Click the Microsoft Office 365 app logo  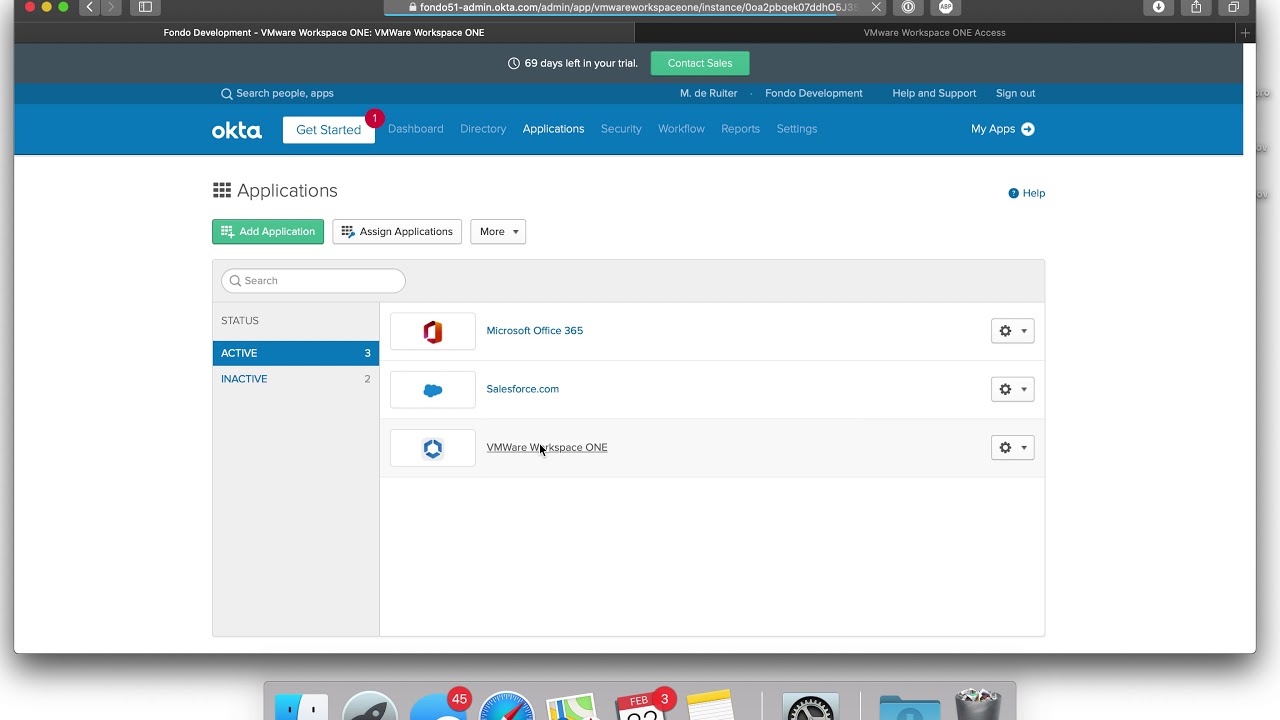tap(433, 331)
